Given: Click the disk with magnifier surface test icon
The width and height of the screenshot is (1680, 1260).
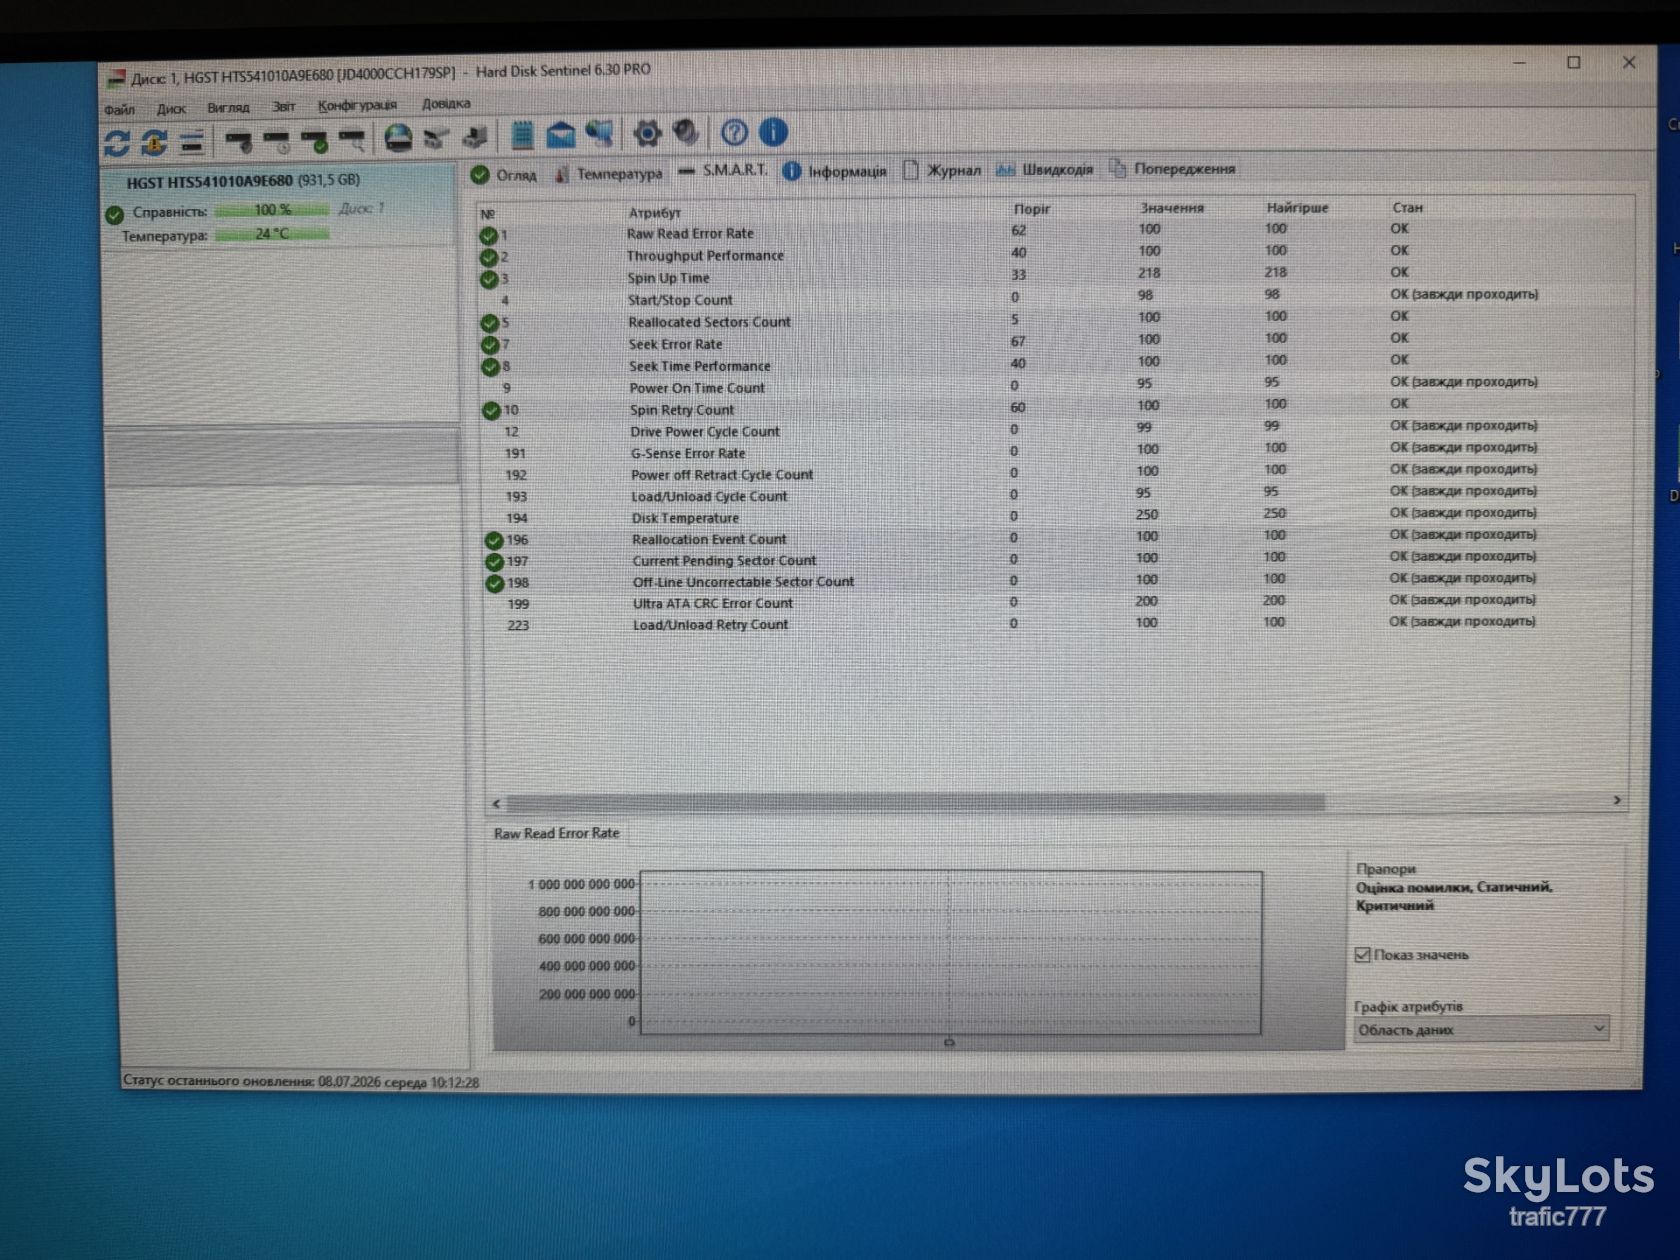Looking at the screenshot, I should [x=352, y=139].
